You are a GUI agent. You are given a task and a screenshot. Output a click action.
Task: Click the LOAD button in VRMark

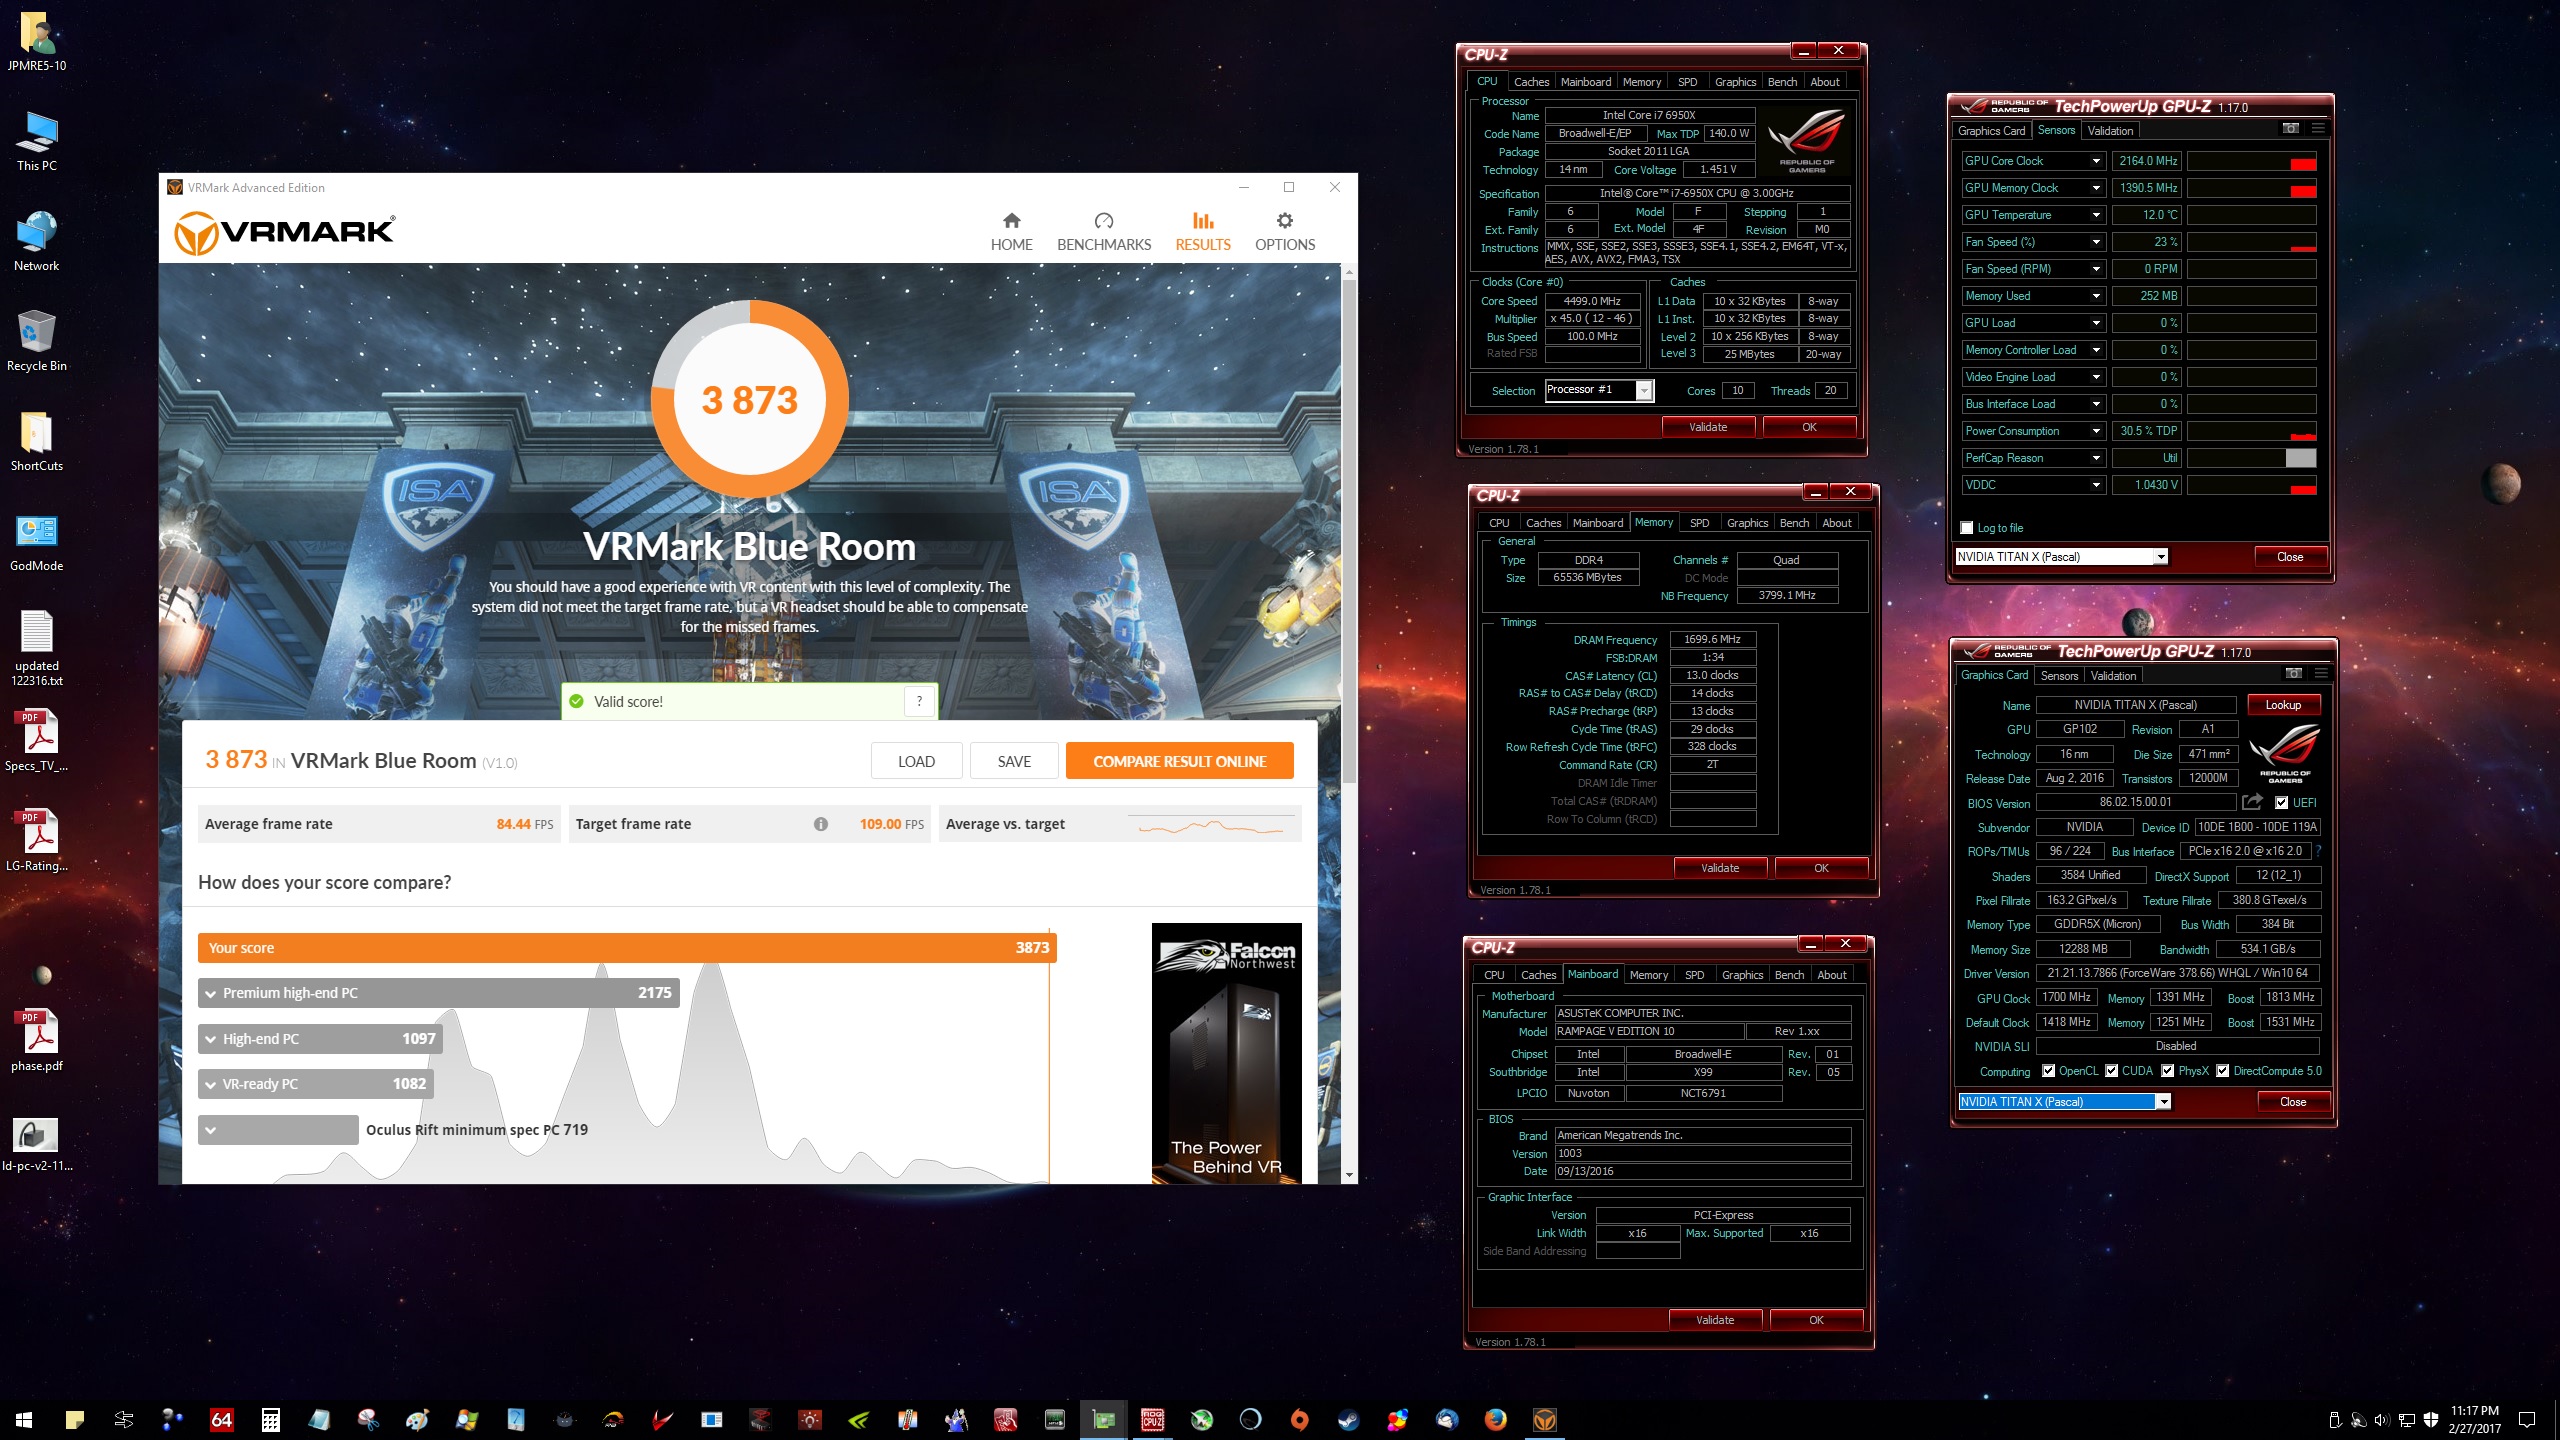click(x=916, y=761)
